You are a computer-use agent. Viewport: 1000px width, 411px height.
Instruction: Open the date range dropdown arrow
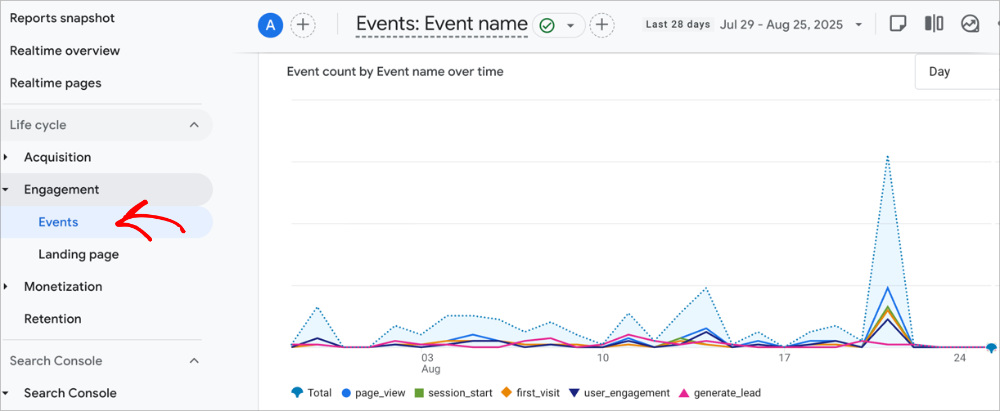[858, 26]
